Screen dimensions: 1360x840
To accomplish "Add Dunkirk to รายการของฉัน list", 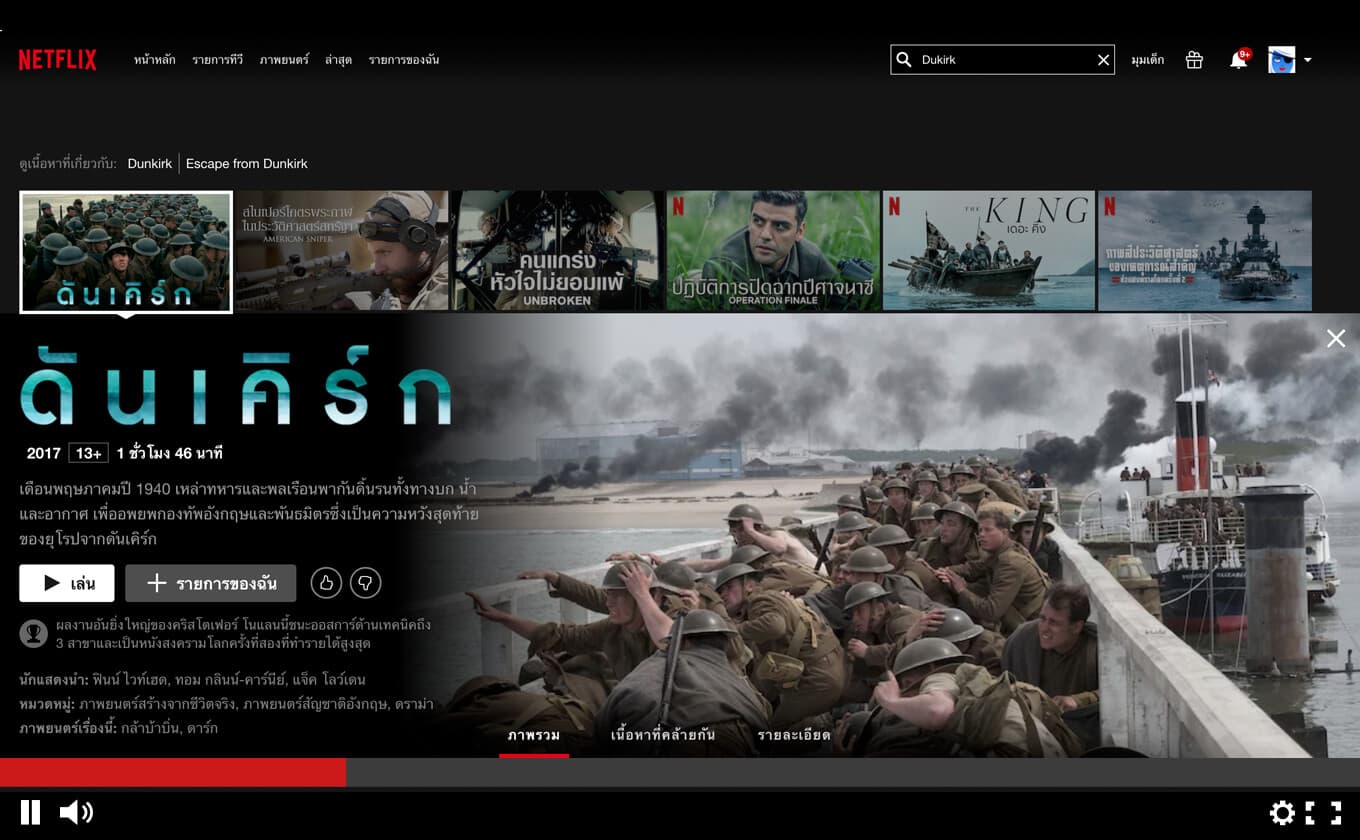I will [210, 583].
